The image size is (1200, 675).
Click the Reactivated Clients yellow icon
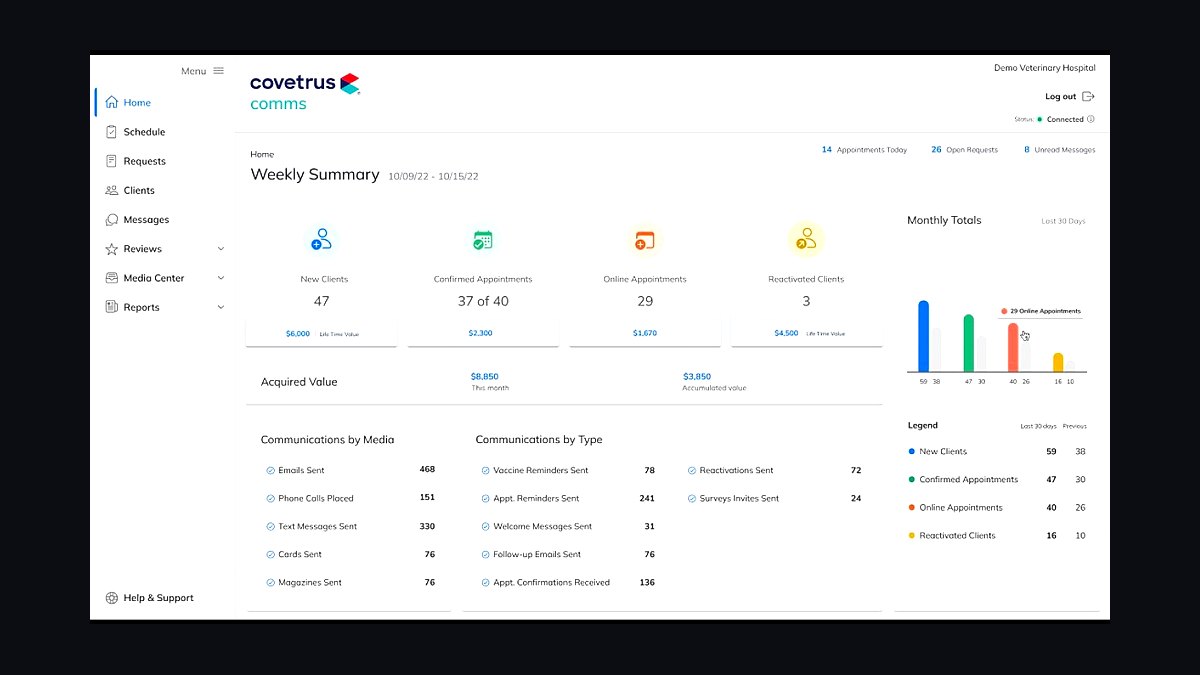806,240
